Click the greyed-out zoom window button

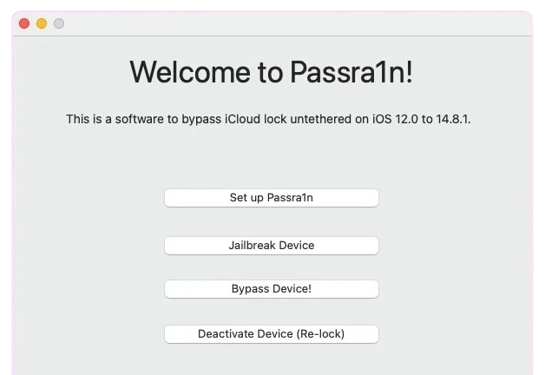tap(59, 23)
